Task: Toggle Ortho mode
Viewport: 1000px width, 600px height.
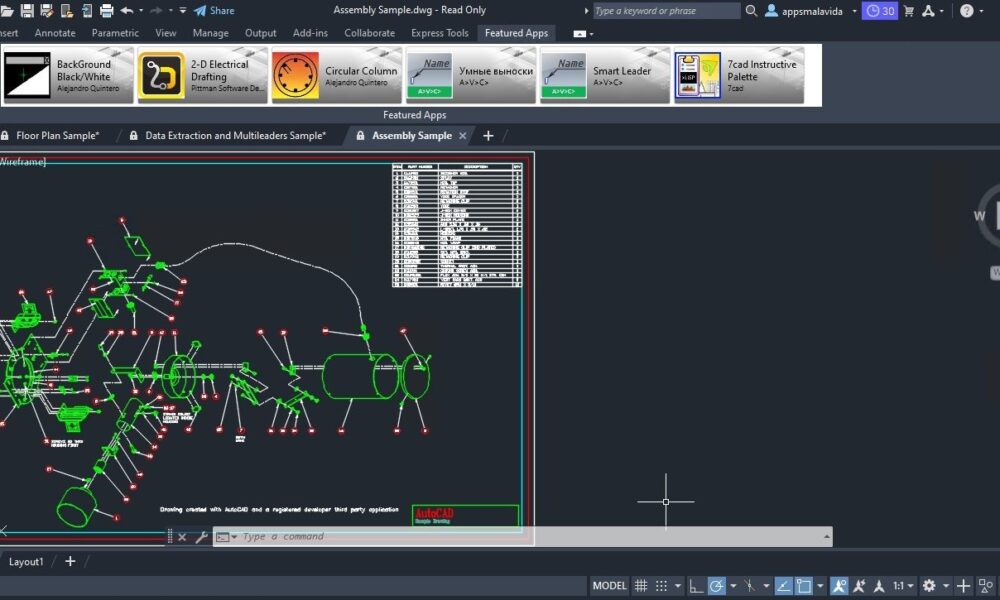Action: coord(696,585)
